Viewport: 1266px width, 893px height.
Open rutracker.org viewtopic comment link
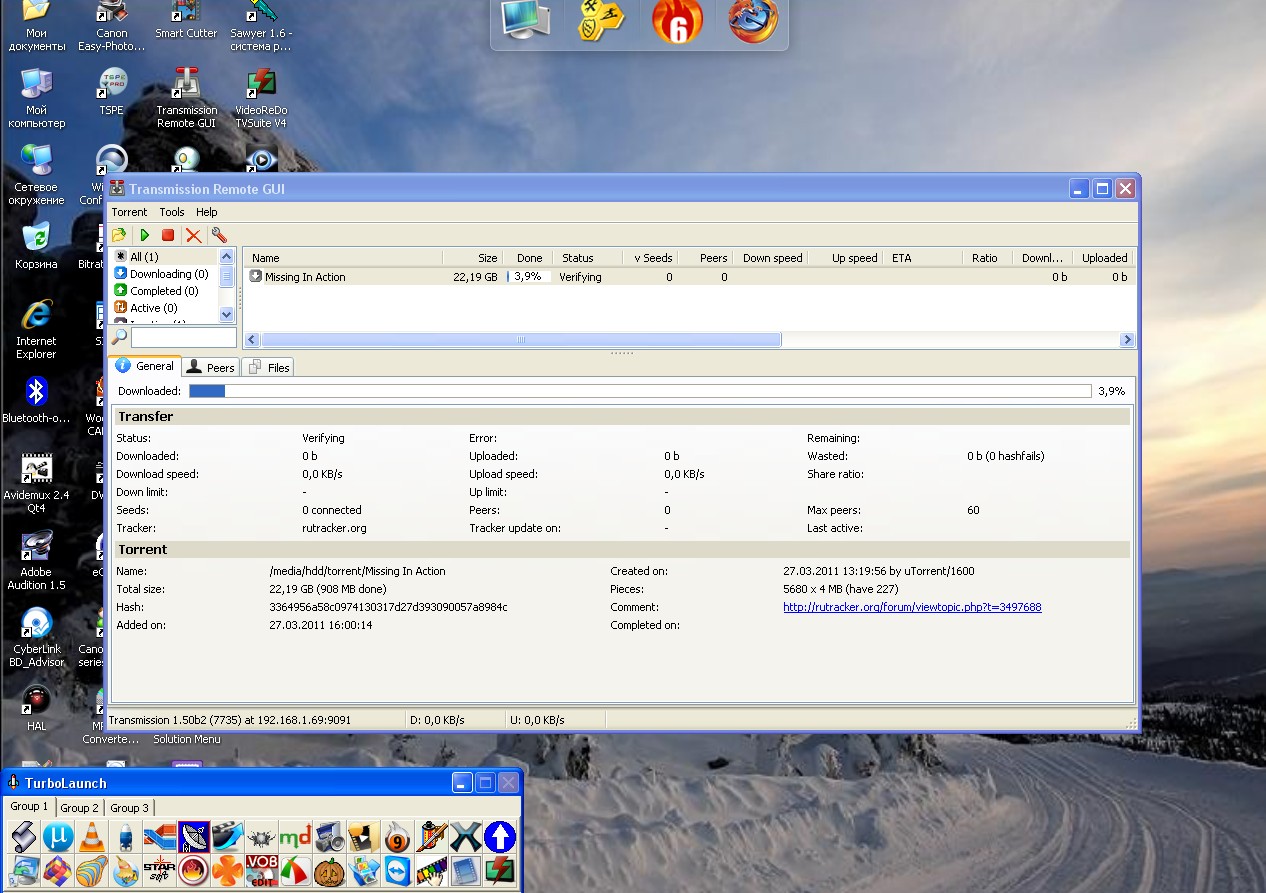click(912, 607)
